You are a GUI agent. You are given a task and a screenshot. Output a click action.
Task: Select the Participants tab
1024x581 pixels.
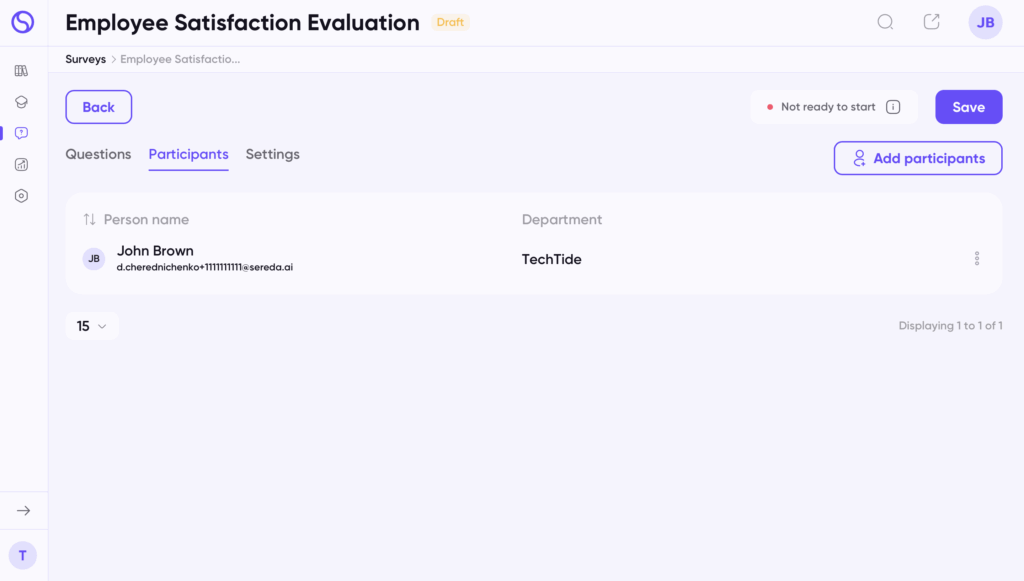coord(188,154)
